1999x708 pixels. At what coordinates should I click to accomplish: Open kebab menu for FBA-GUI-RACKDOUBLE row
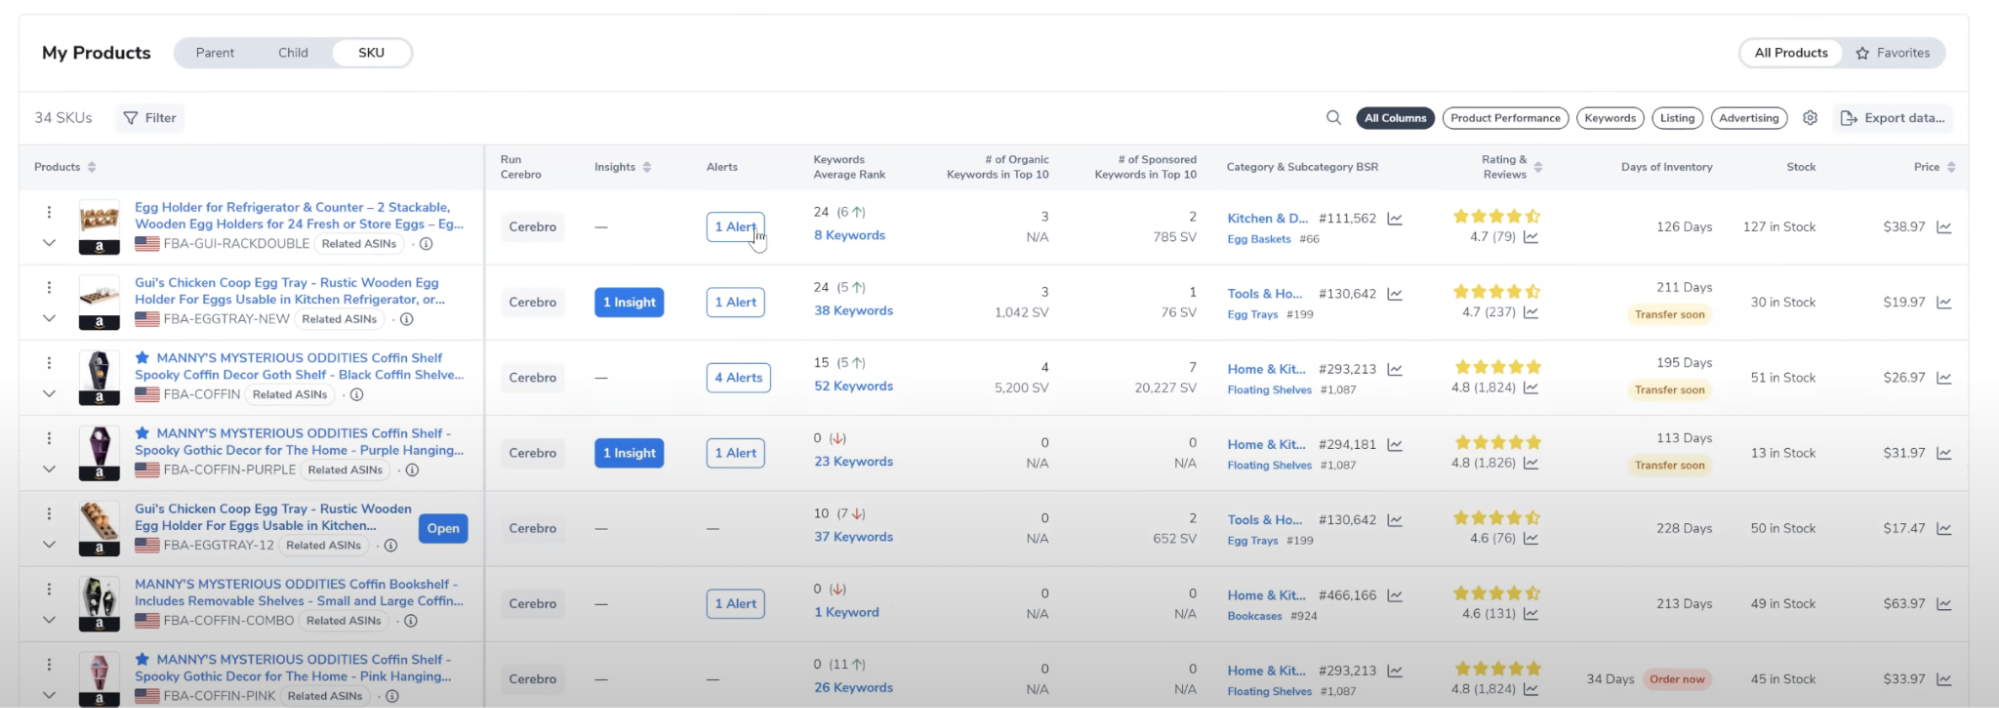48,212
